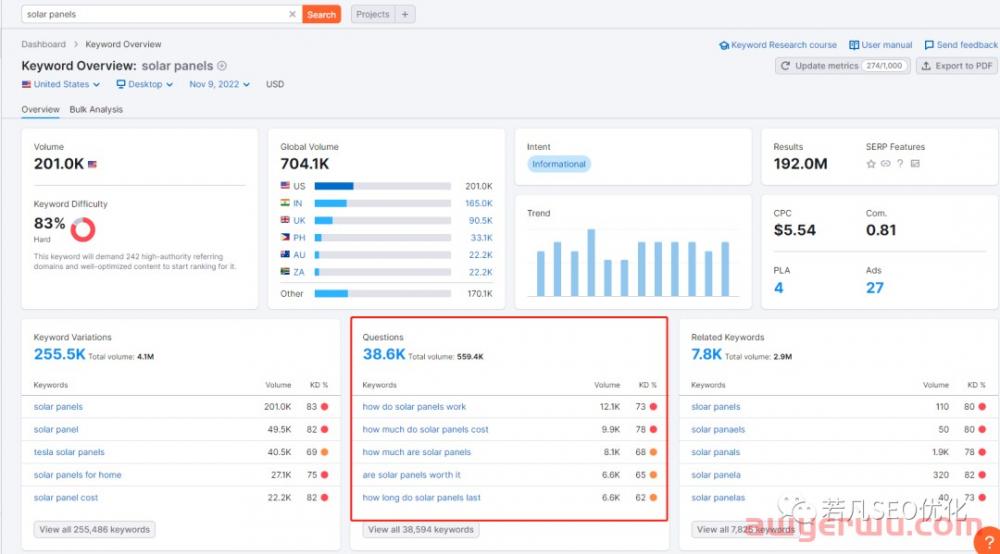Image resolution: width=1000 pixels, height=554 pixels.
Task: Open Keyword Research course link
Action: tap(783, 45)
